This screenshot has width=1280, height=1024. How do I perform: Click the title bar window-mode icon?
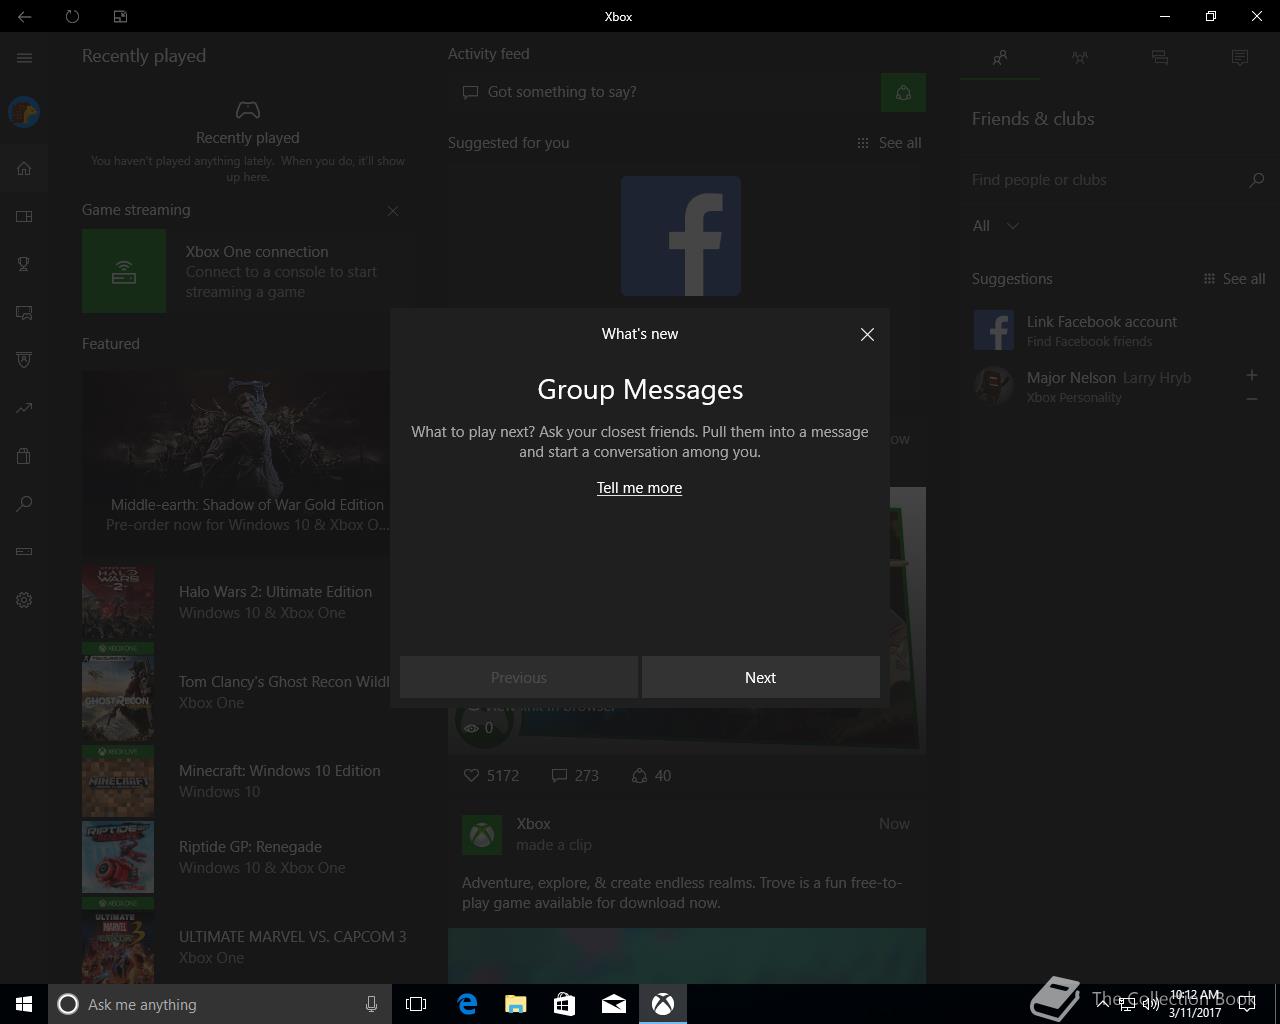(x=120, y=16)
